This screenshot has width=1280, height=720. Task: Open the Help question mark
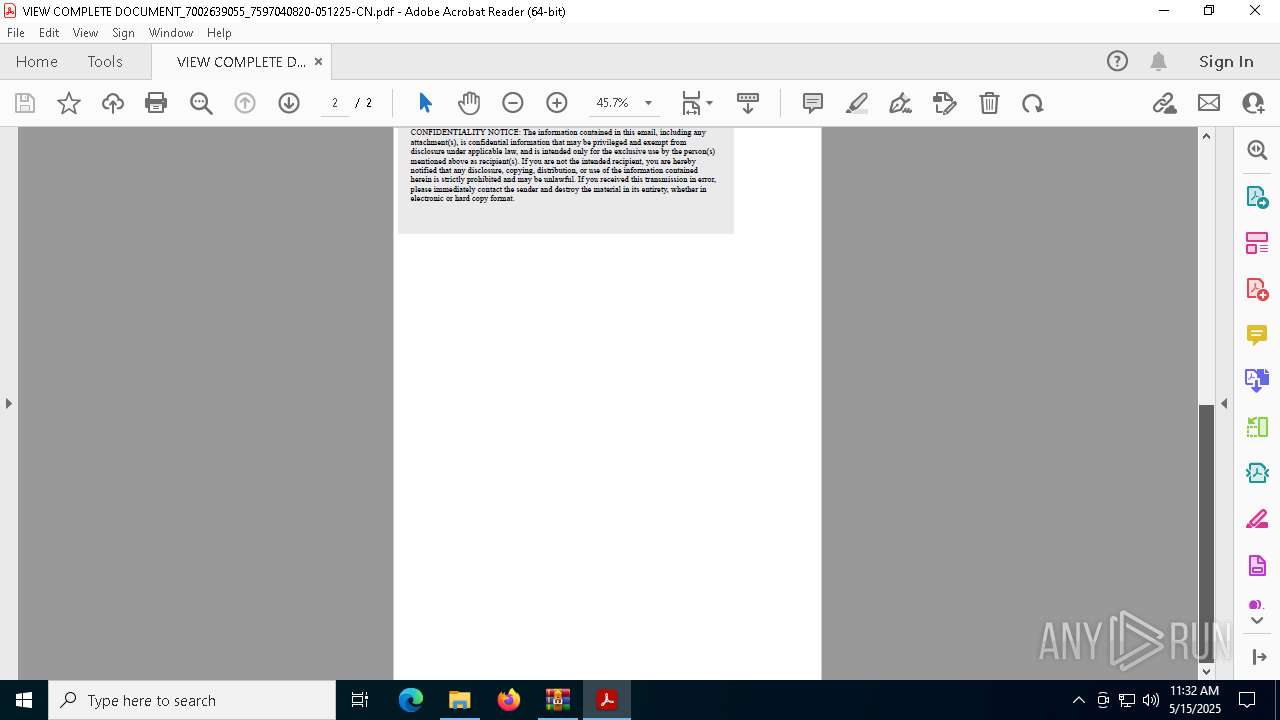coord(1117,61)
